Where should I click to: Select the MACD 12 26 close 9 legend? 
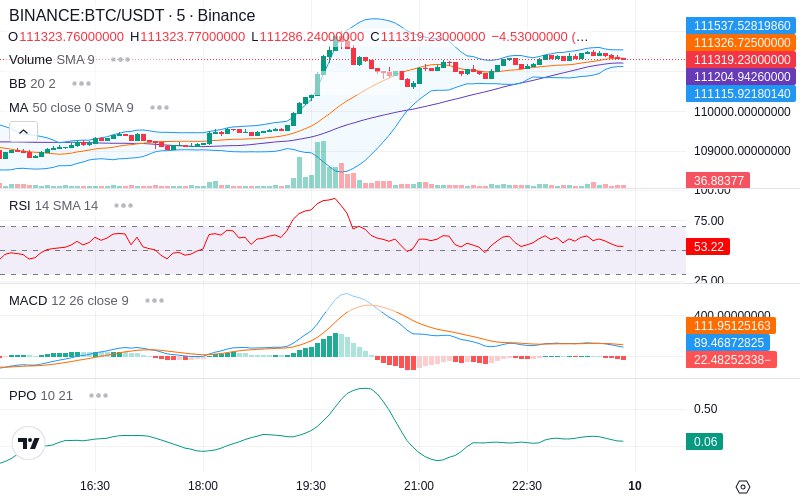69,301
